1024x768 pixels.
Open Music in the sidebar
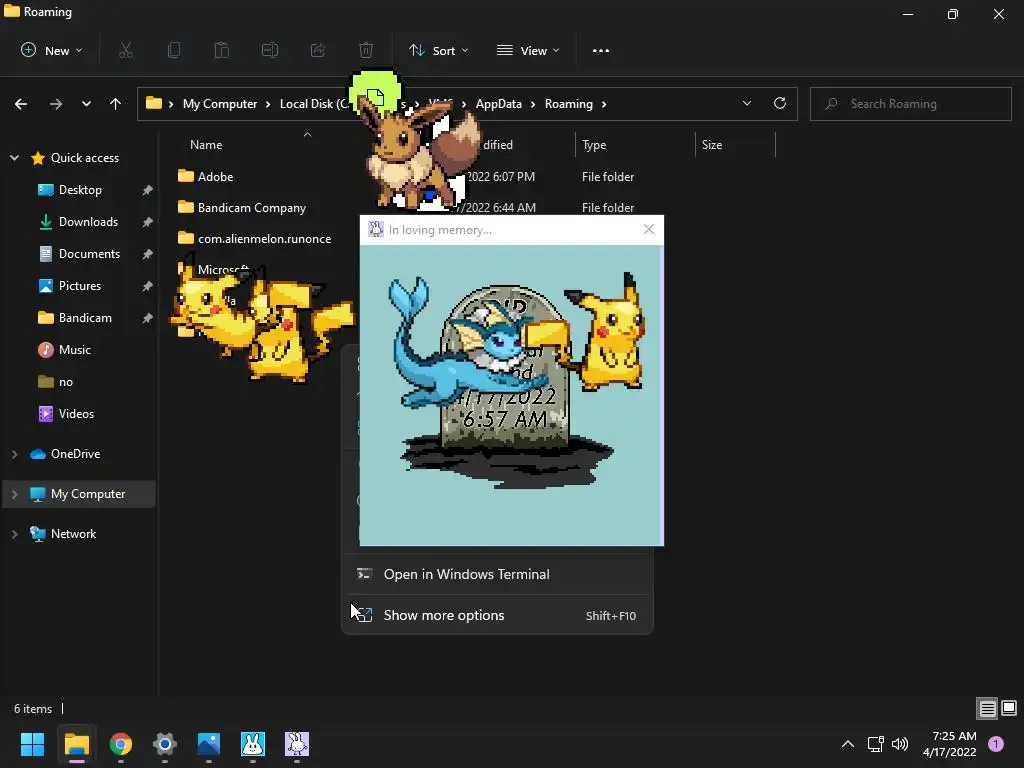pos(74,350)
